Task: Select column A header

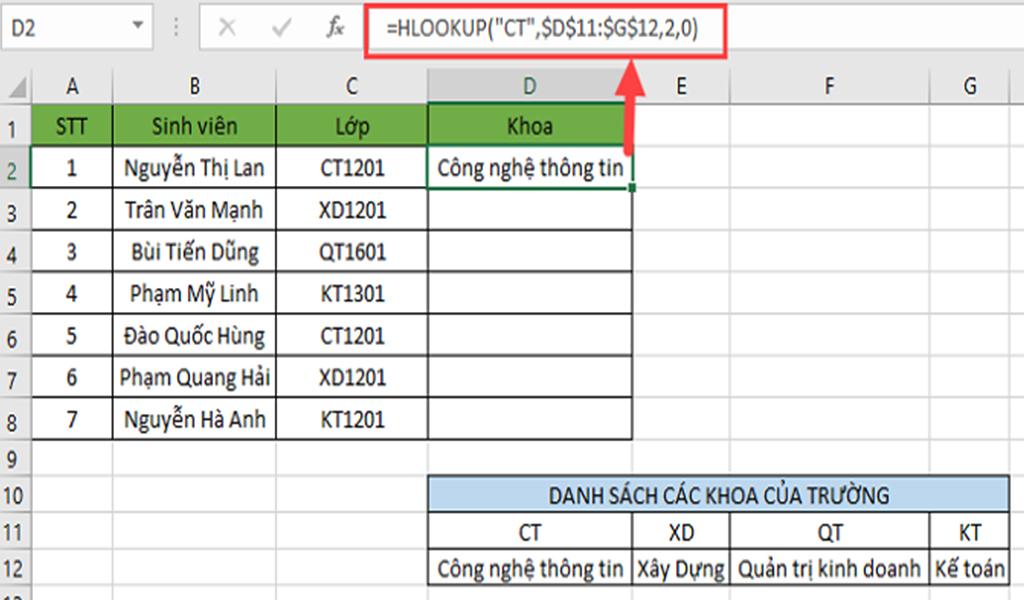Action: coord(72,86)
